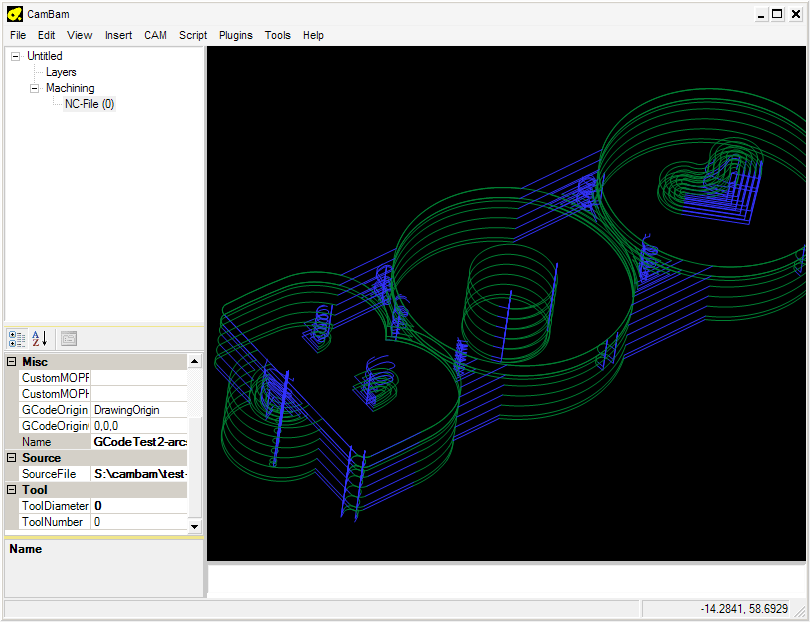Select the NC-File (0) tree item
The height and width of the screenshot is (622, 810).
click(89, 104)
